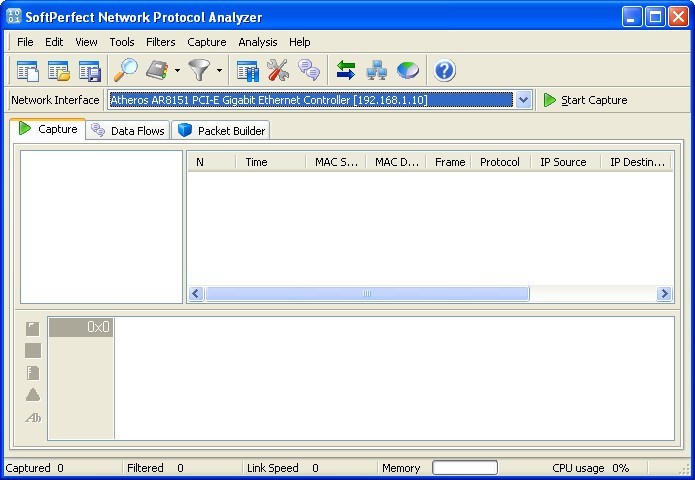Click the Start Capture button

coord(585,100)
